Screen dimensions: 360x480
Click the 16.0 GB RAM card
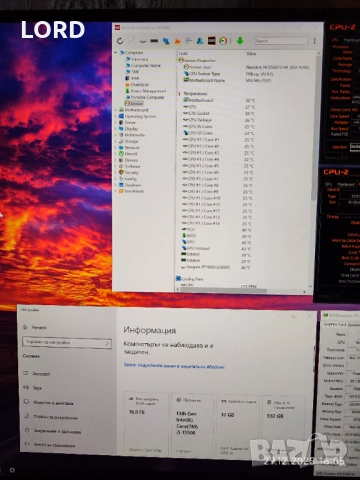(146, 424)
